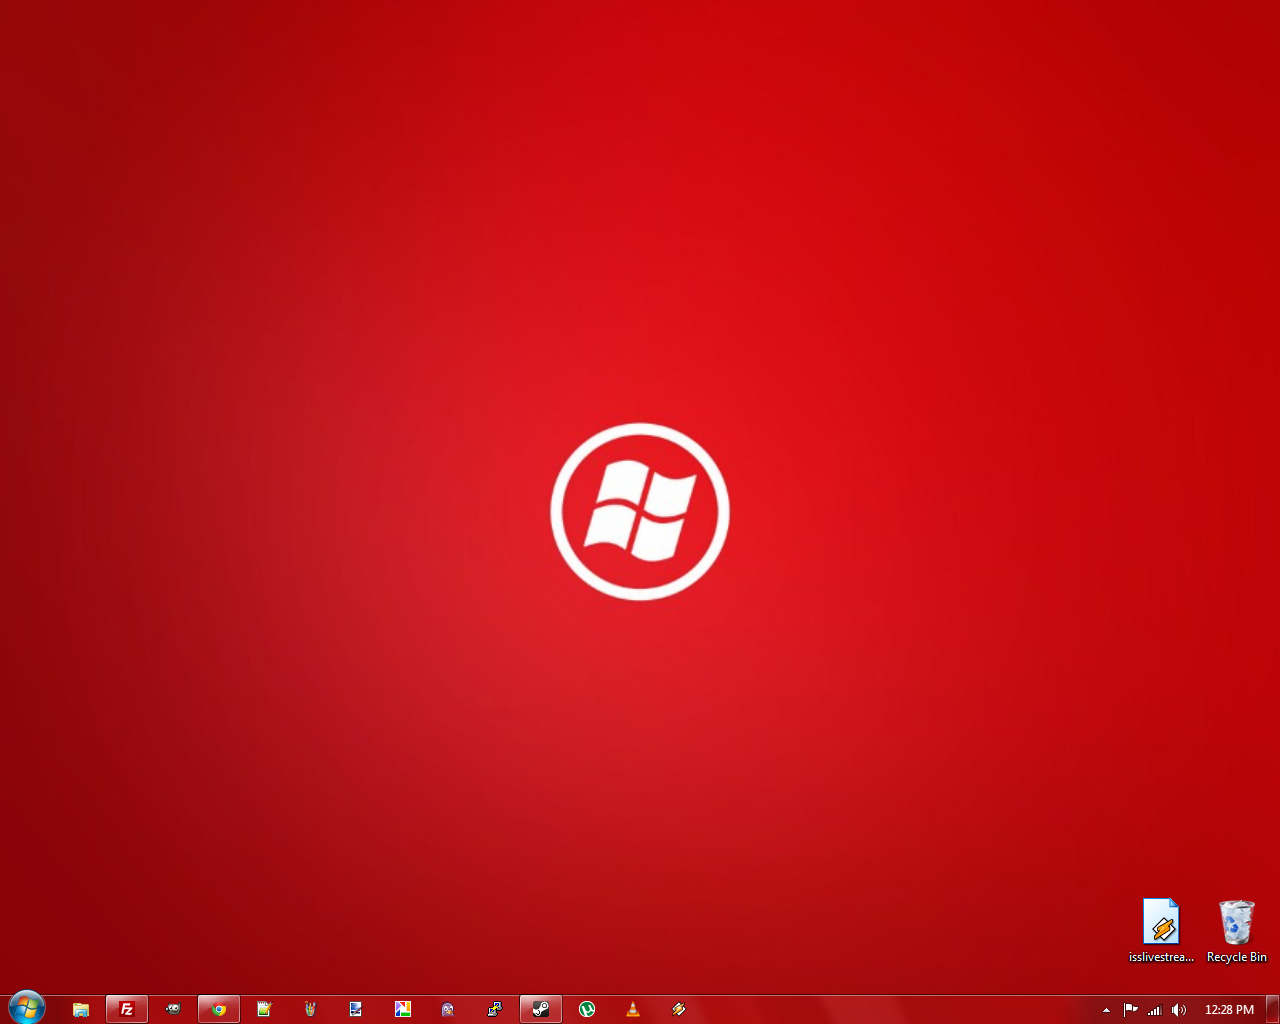Launch Winamp from the taskbar
This screenshot has height=1024, width=1280.
tap(679, 1009)
